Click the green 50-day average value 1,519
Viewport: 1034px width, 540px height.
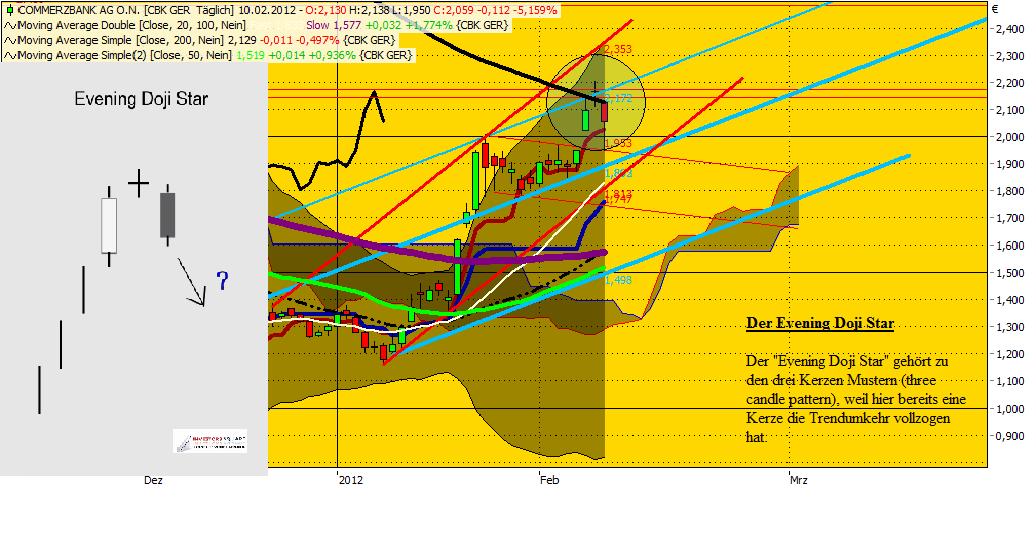click(250, 56)
